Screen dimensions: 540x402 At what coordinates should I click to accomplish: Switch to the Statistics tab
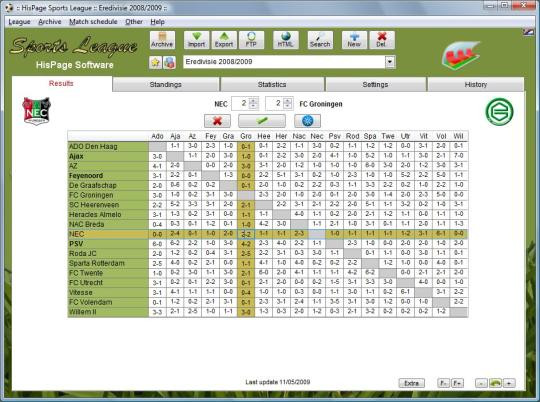[272, 84]
